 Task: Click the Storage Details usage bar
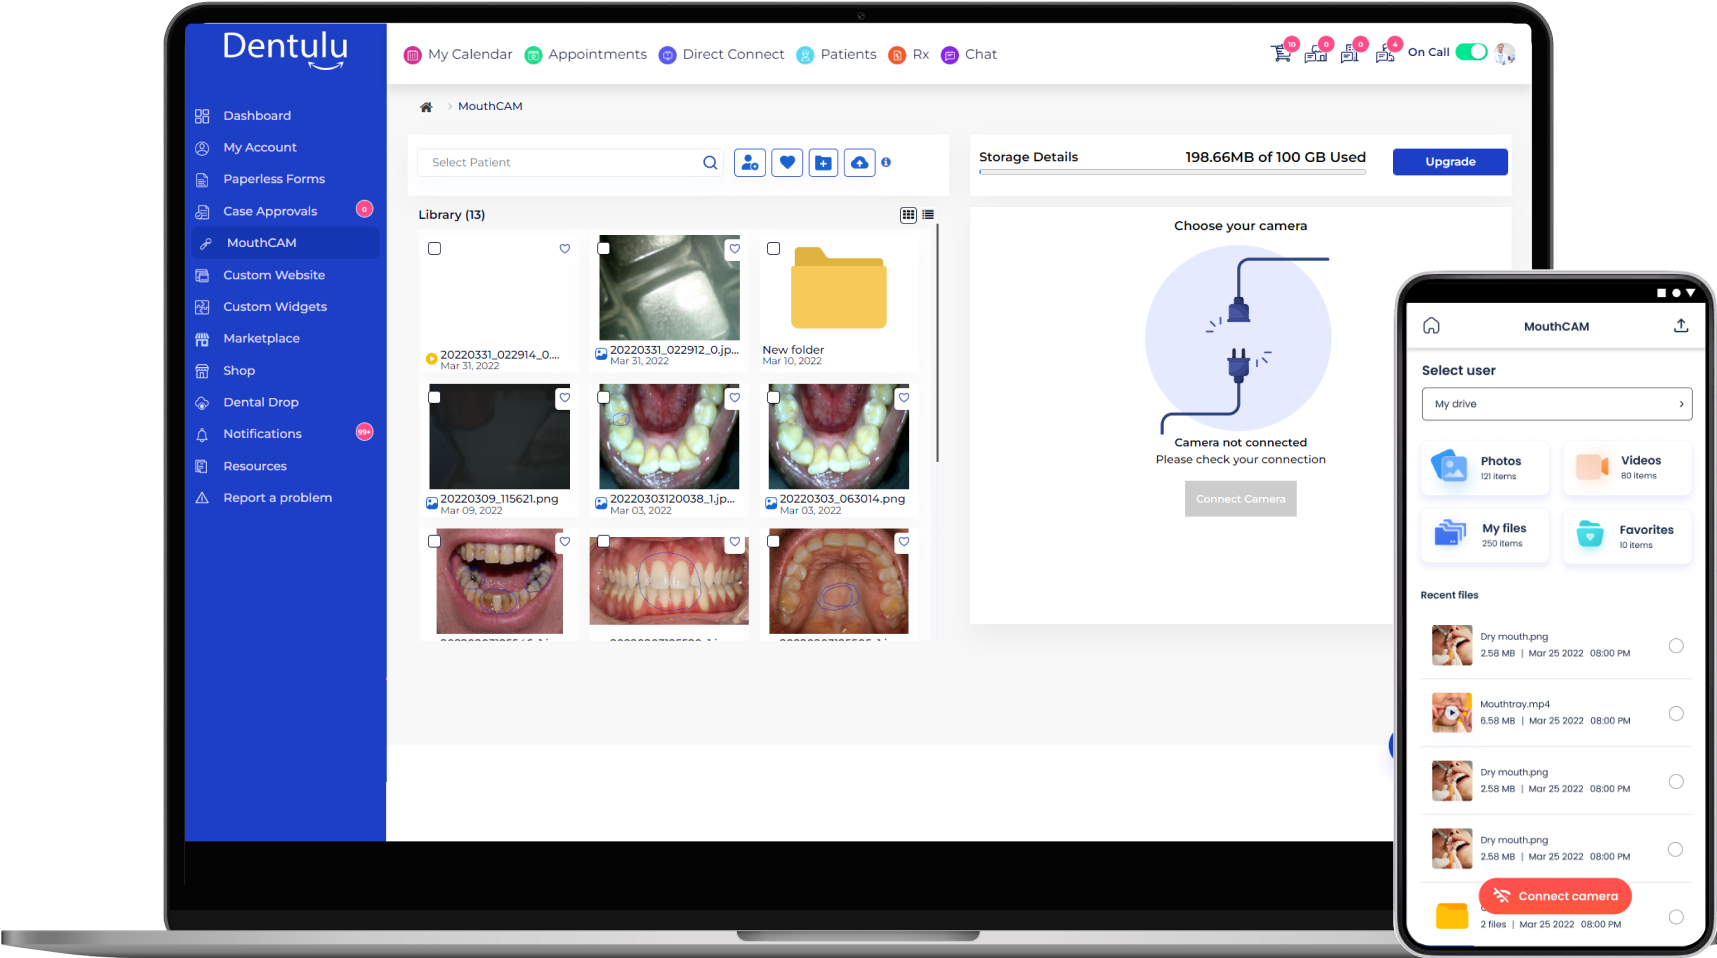coord(1172,173)
